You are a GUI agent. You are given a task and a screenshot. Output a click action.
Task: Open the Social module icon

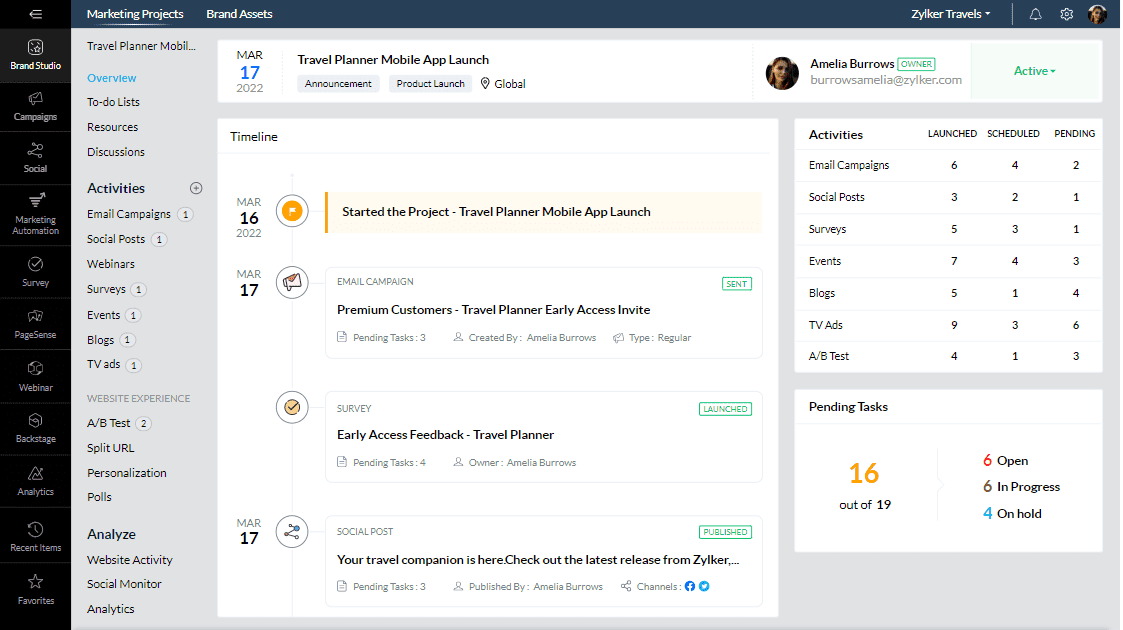pos(35,157)
